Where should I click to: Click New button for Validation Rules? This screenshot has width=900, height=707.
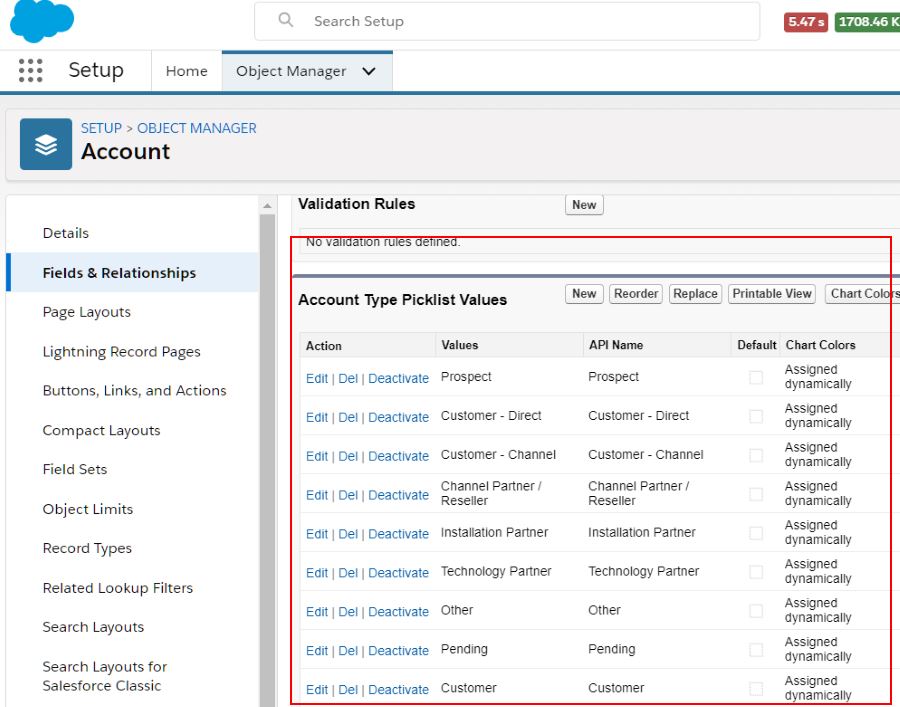[584, 205]
